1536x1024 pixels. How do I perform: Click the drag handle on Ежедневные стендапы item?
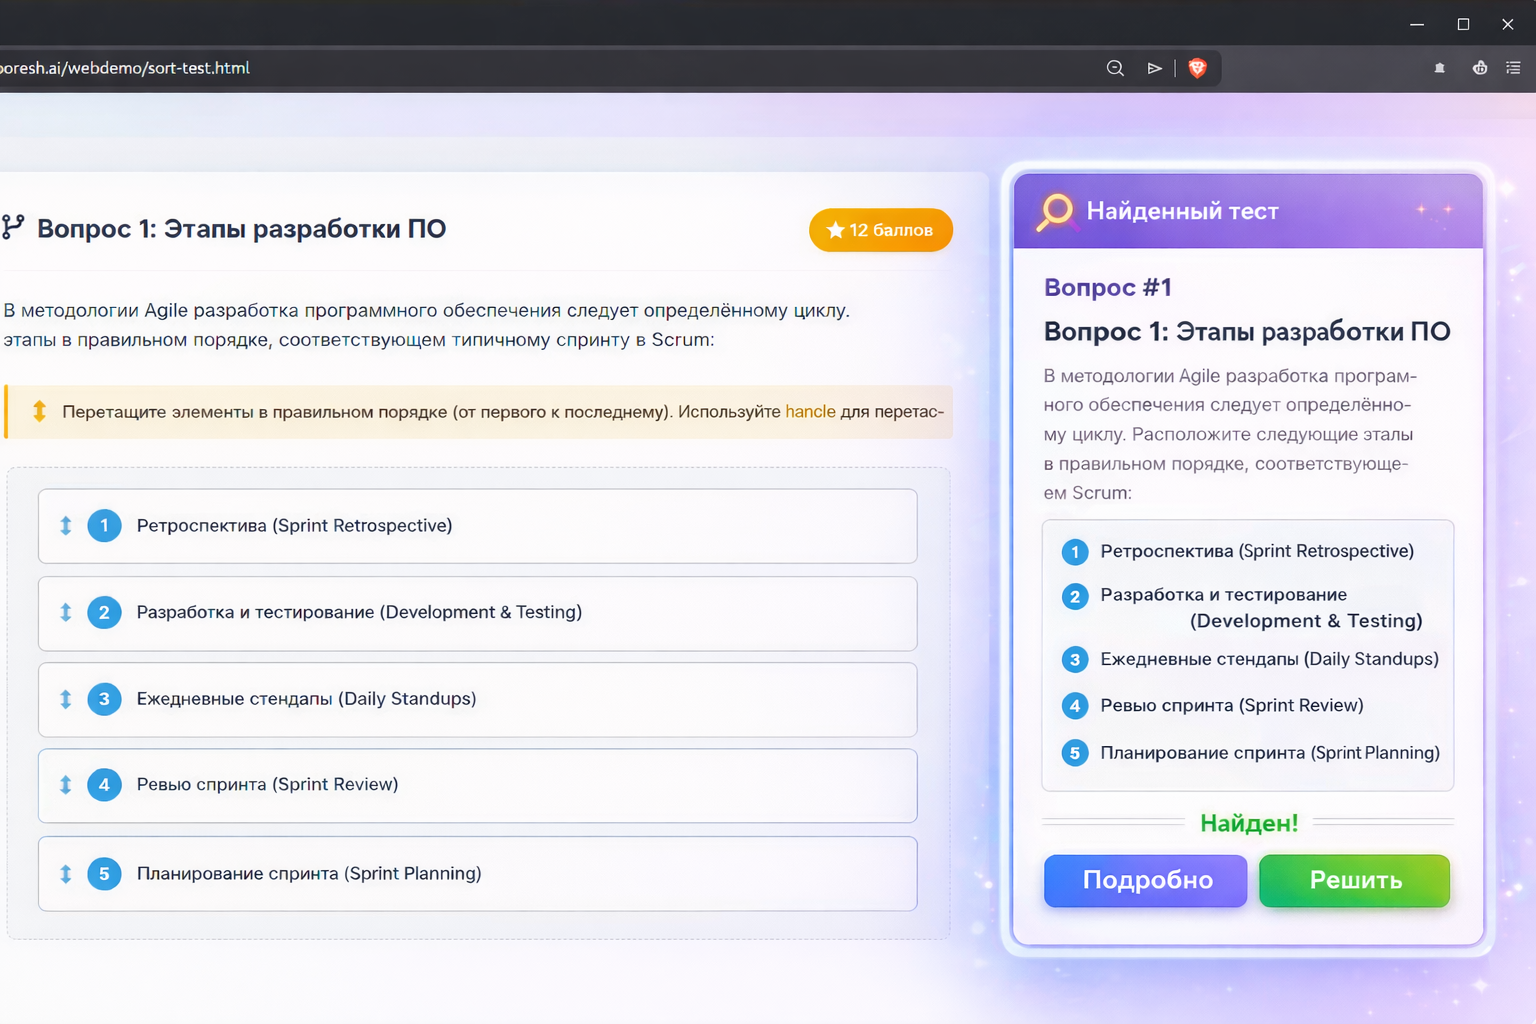[66, 699]
